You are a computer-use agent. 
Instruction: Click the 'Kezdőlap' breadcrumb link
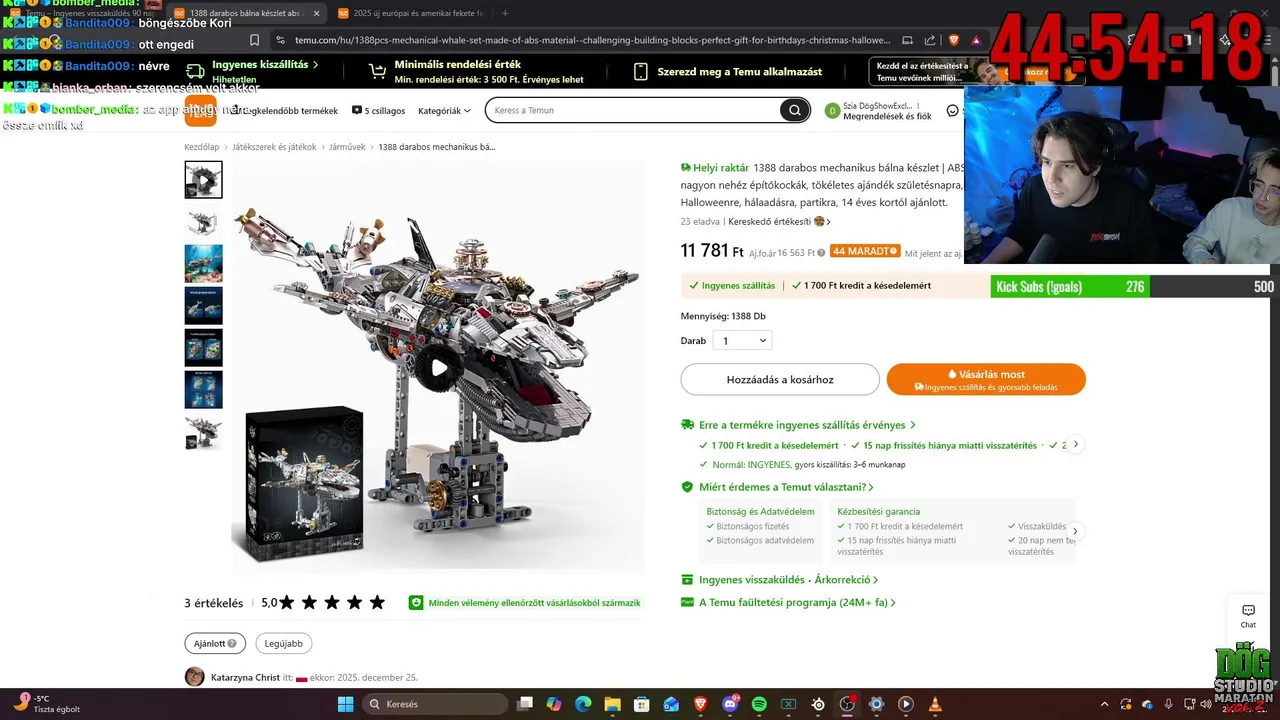click(x=202, y=147)
